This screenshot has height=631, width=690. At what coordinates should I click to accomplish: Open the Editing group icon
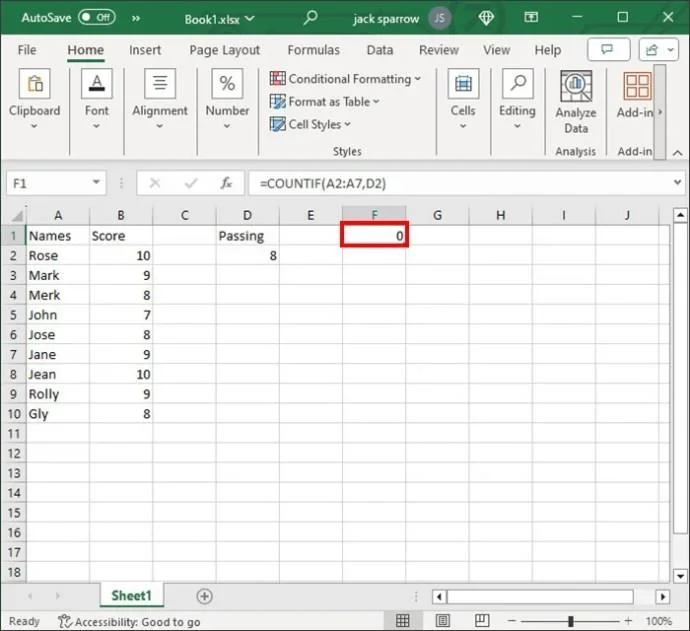tap(517, 86)
